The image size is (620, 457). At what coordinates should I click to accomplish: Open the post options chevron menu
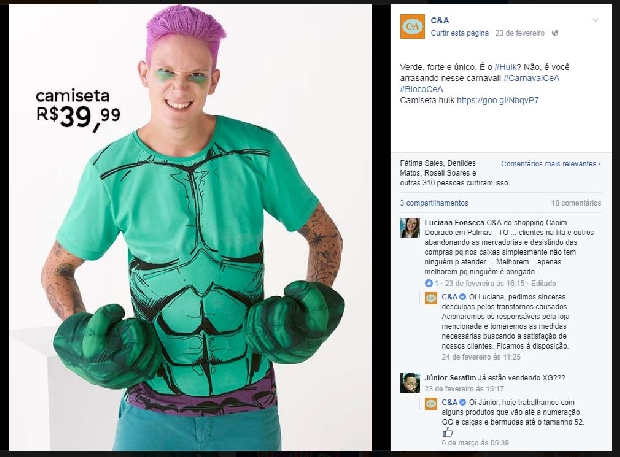(x=595, y=20)
